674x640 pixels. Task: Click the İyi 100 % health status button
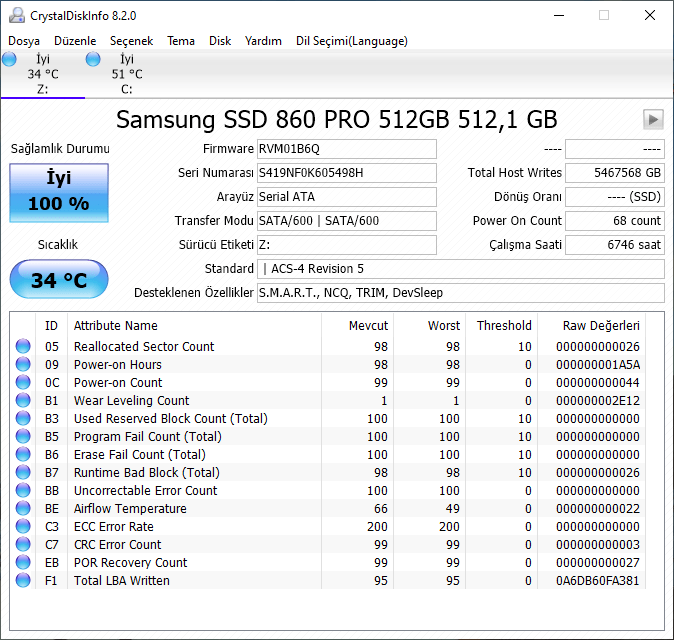(x=59, y=192)
